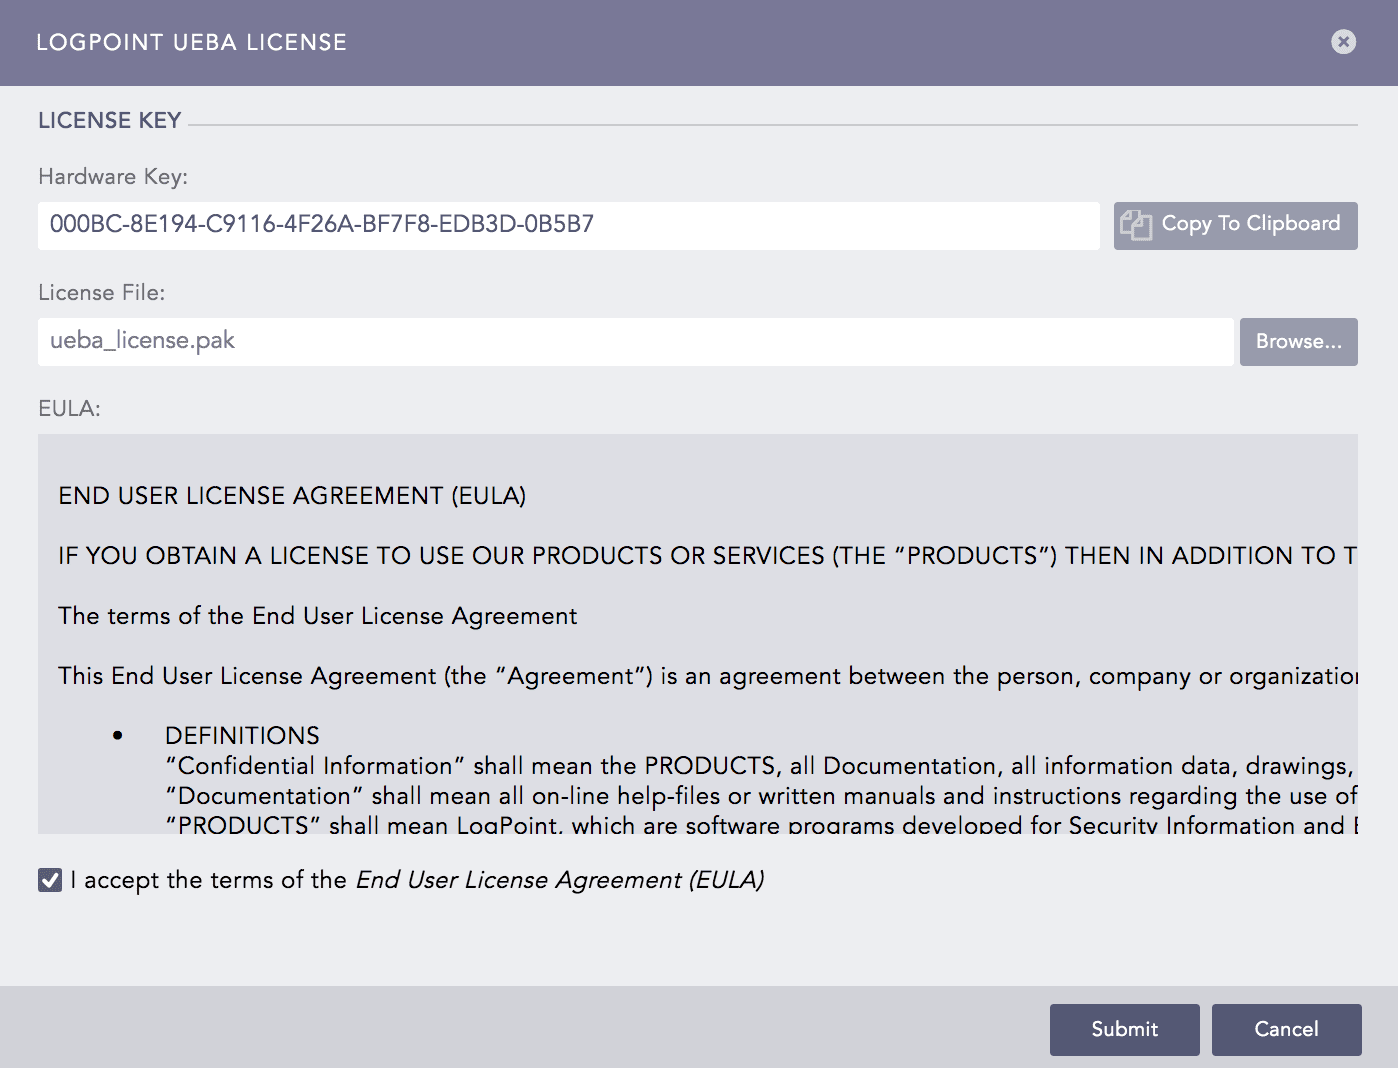The height and width of the screenshot is (1068, 1398).
Task: Click the 'Hardware Key:' label
Action: pyautogui.click(x=113, y=176)
